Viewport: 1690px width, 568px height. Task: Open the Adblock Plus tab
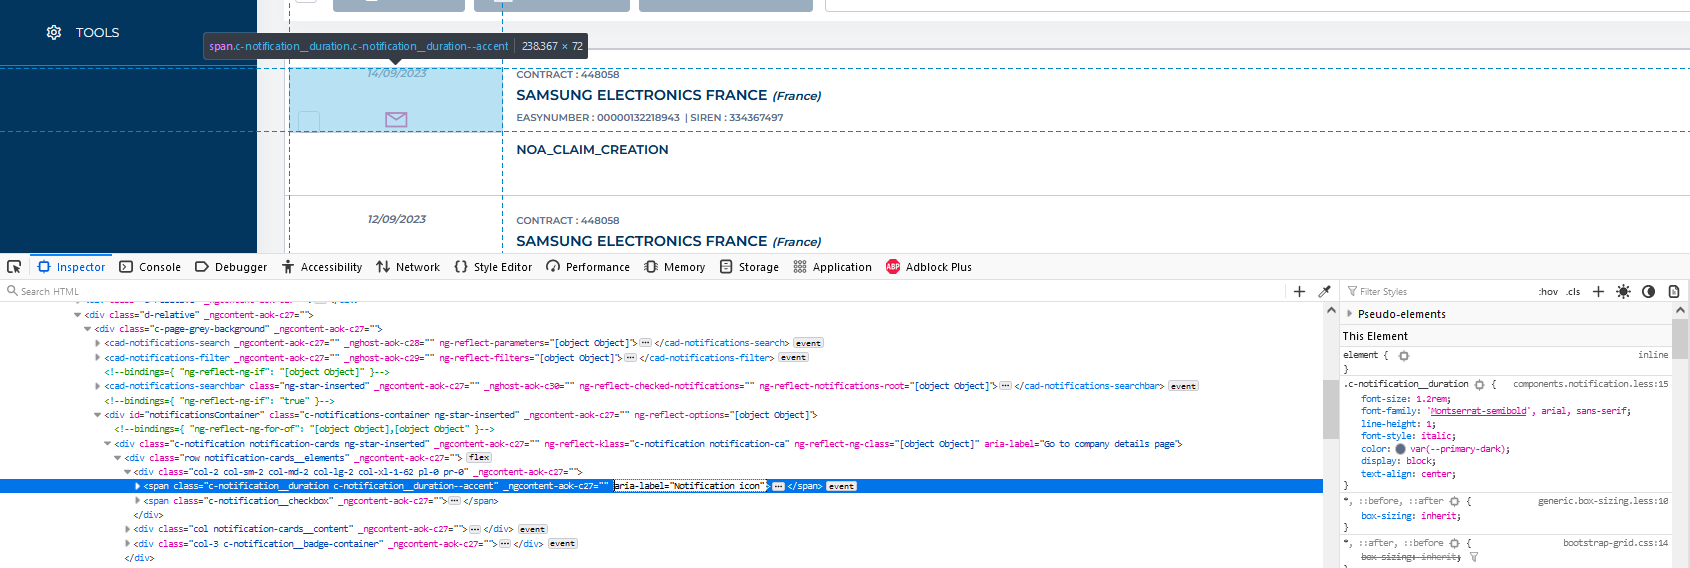(x=929, y=267)
